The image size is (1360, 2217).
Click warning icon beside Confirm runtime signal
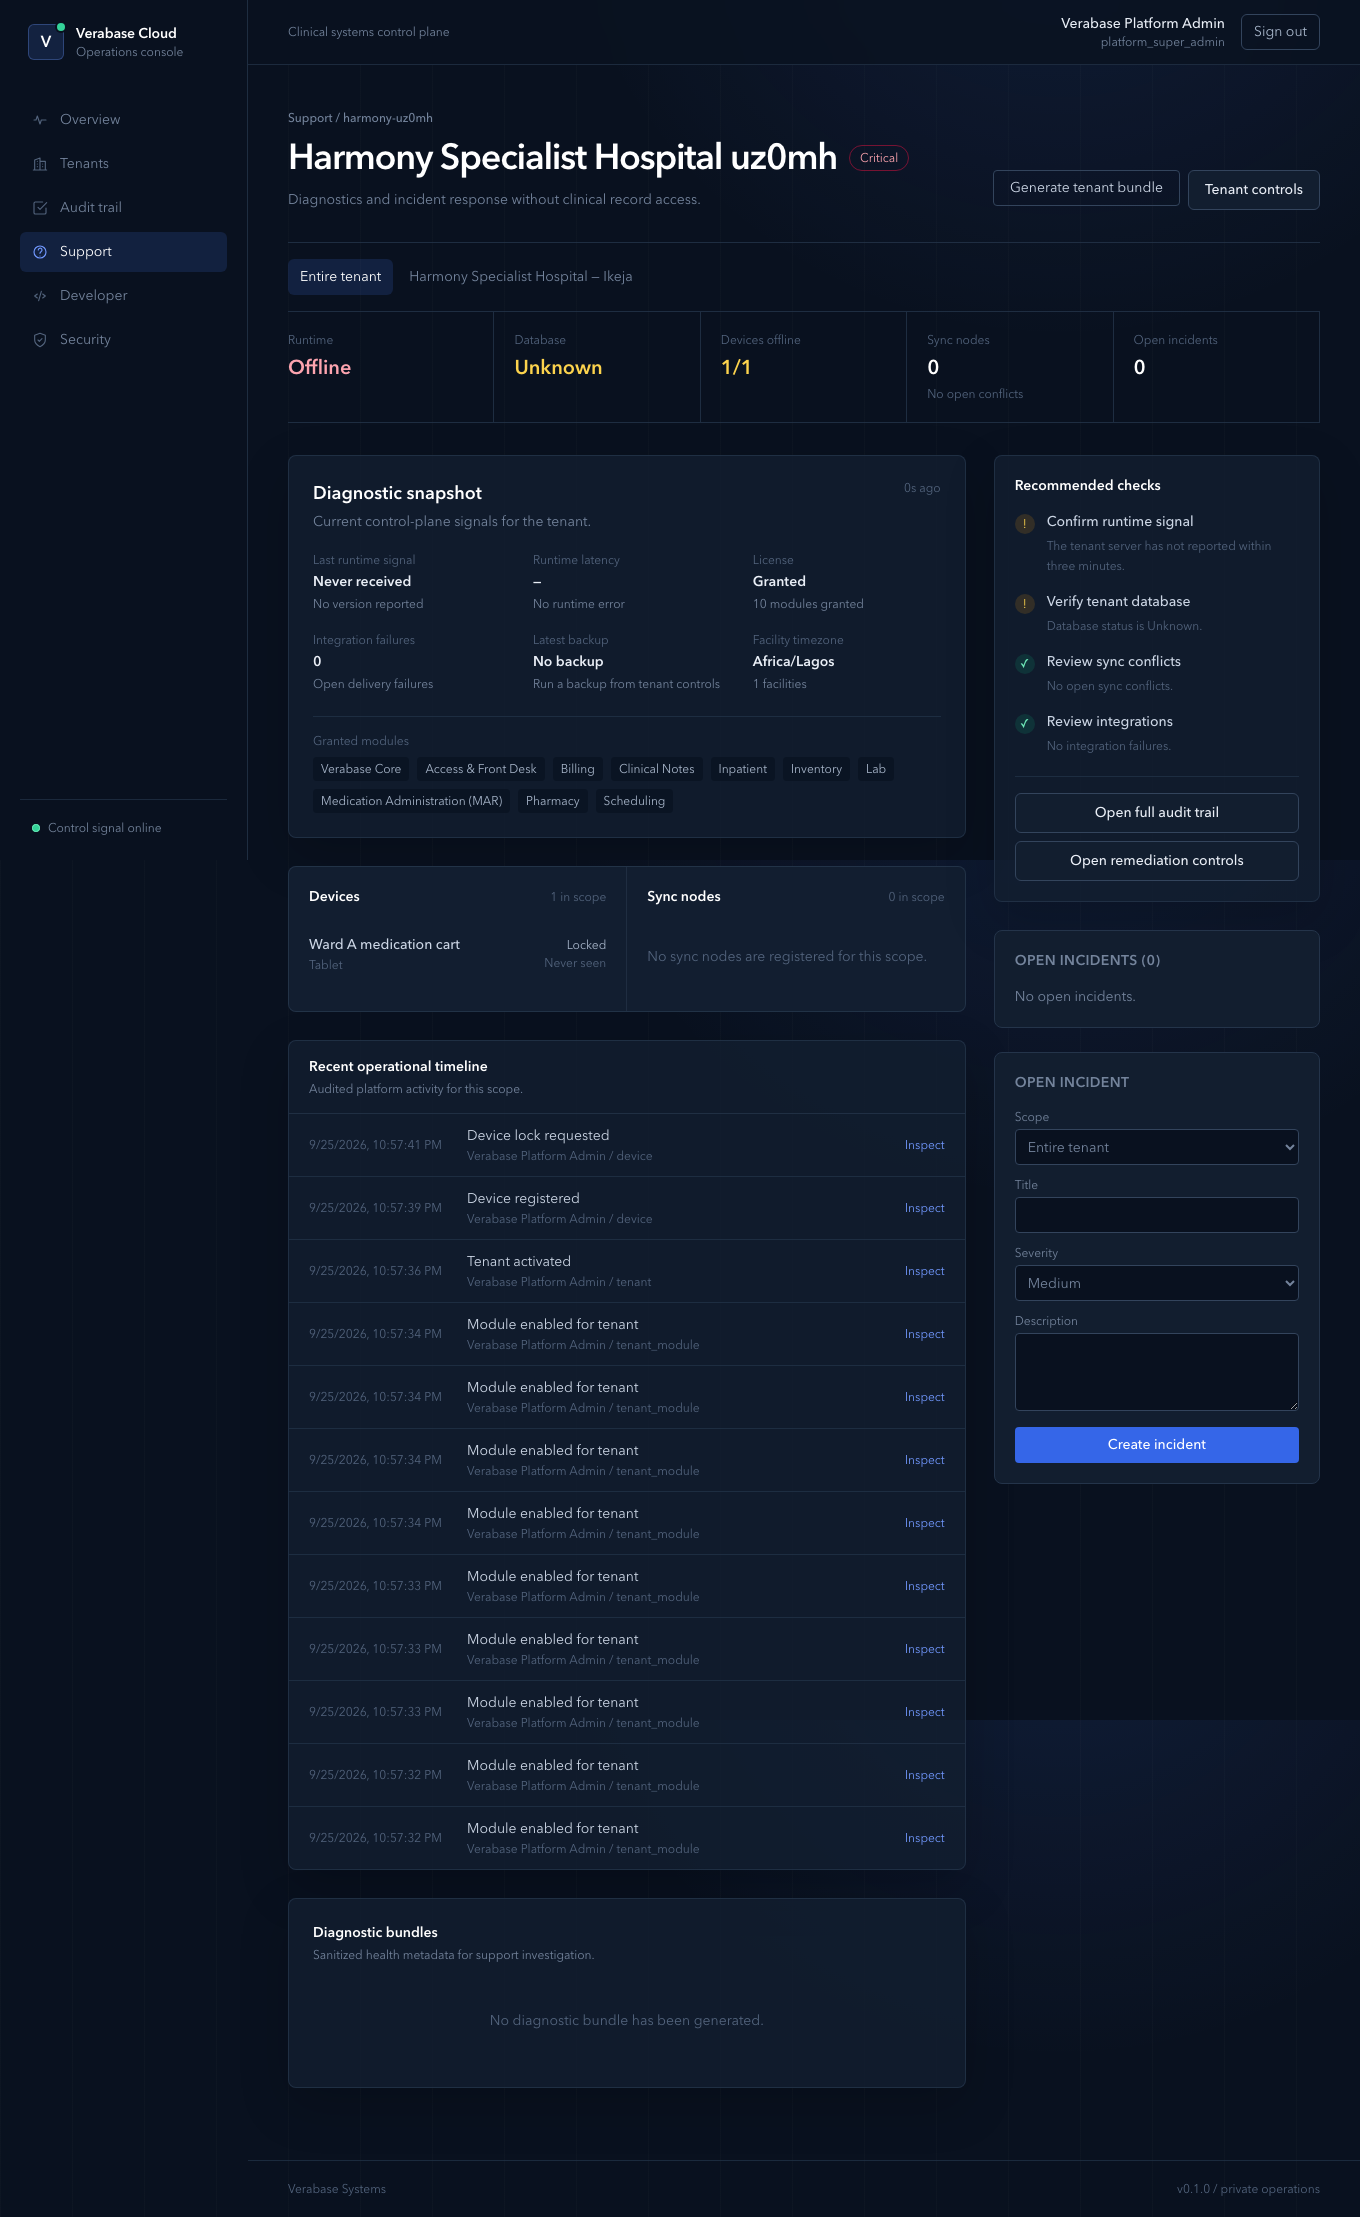(x=1025, y=524)
